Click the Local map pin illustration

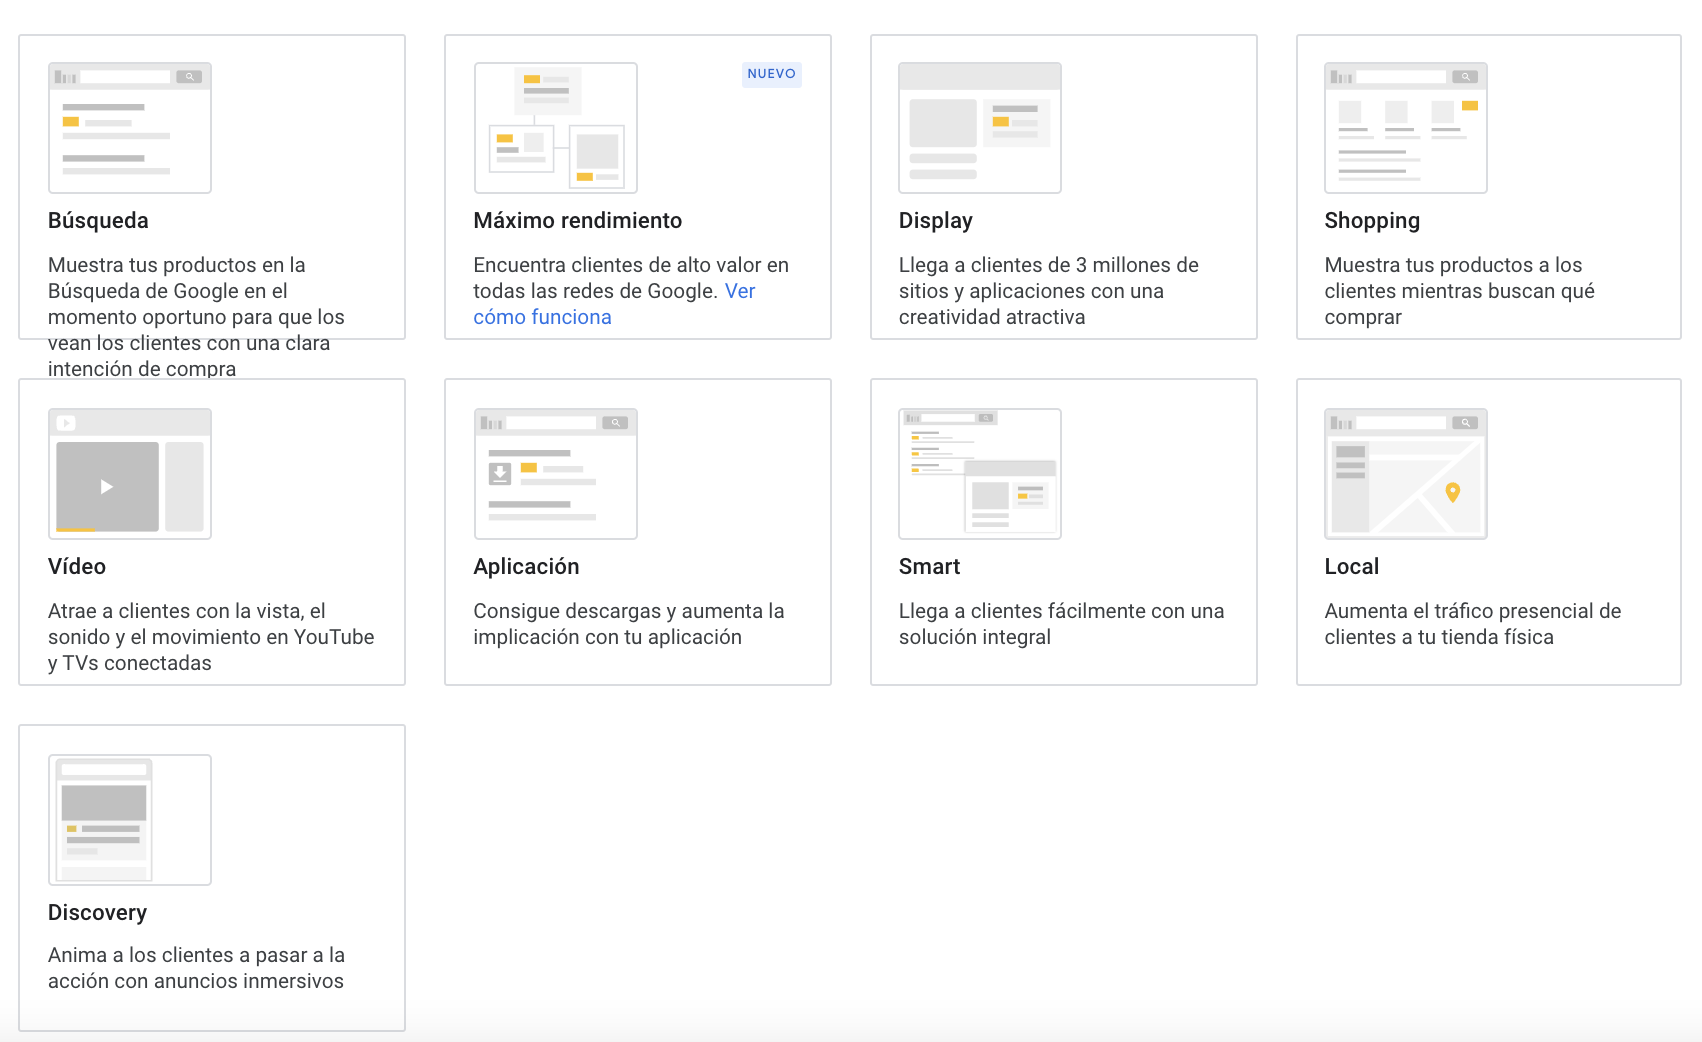pyautogui.click(x=1406, y=474)
